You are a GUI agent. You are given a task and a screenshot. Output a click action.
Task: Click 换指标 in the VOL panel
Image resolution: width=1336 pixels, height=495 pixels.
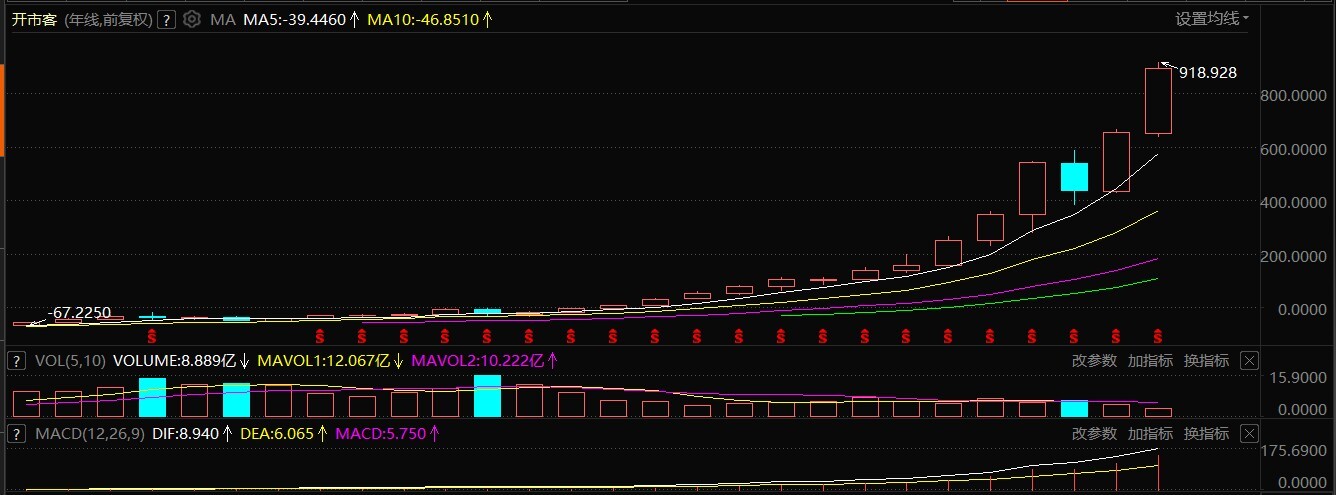click(x=1206, y=360)
